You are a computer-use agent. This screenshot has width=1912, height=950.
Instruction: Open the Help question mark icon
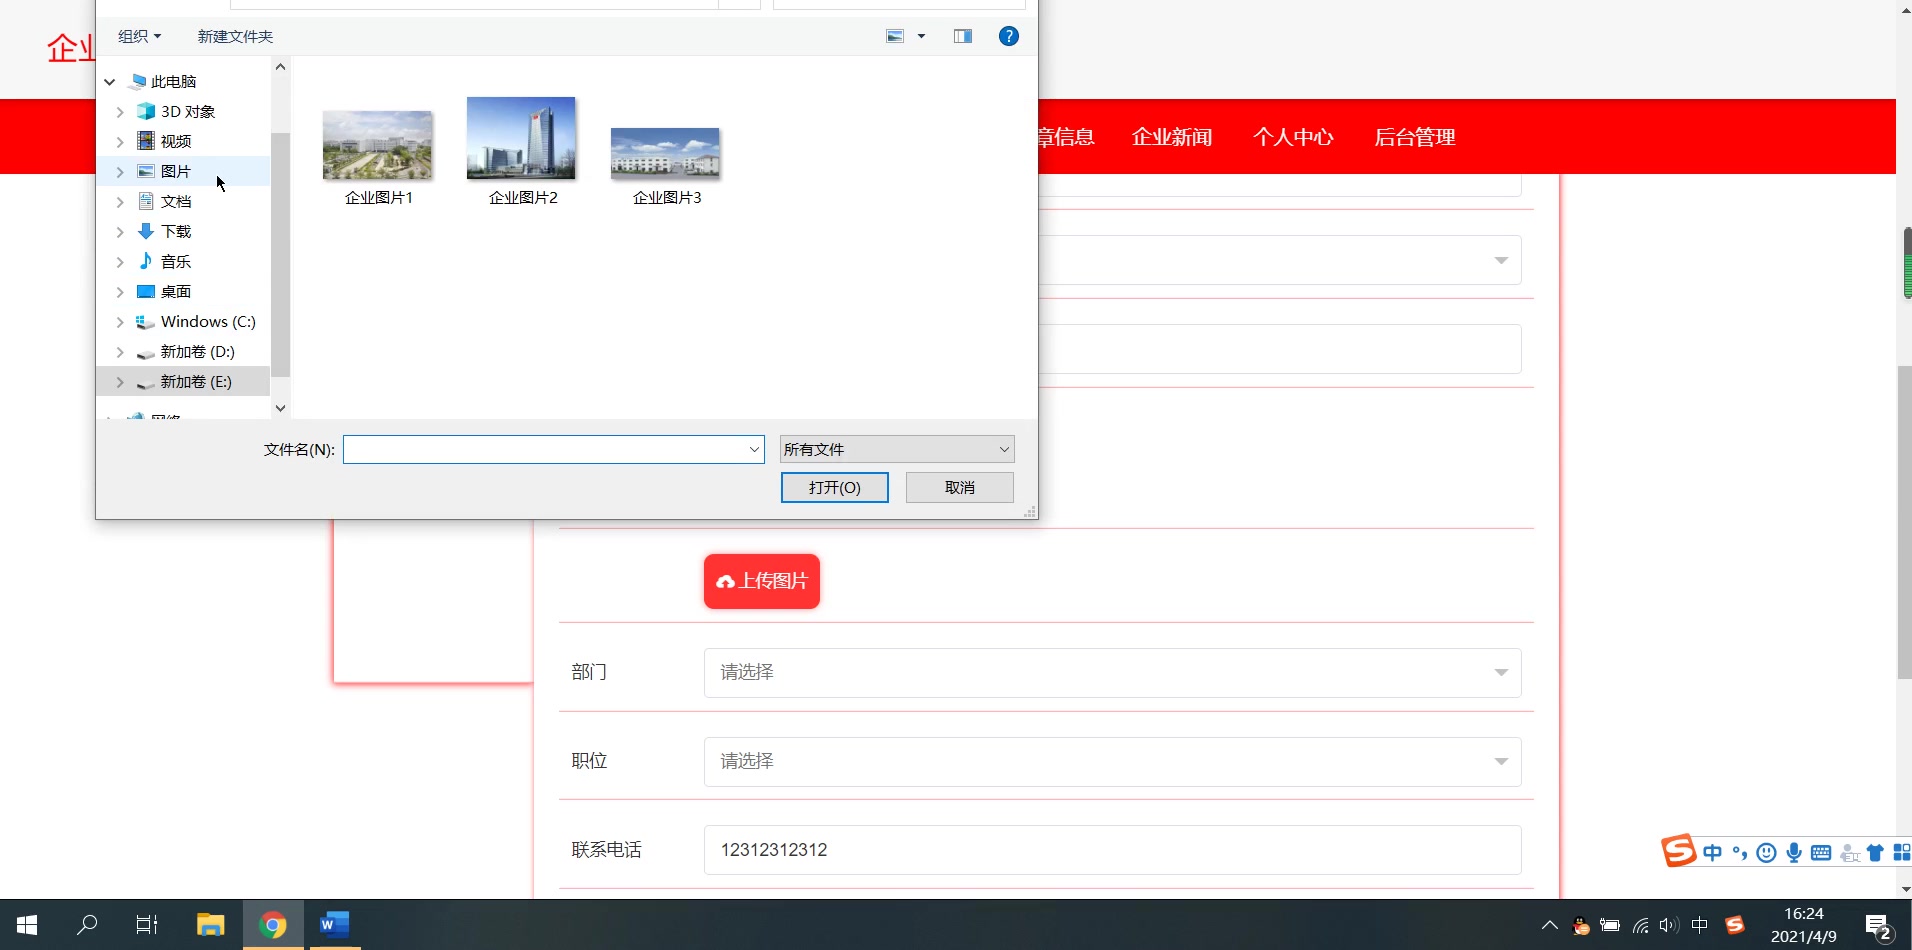tap(1009, 35)
